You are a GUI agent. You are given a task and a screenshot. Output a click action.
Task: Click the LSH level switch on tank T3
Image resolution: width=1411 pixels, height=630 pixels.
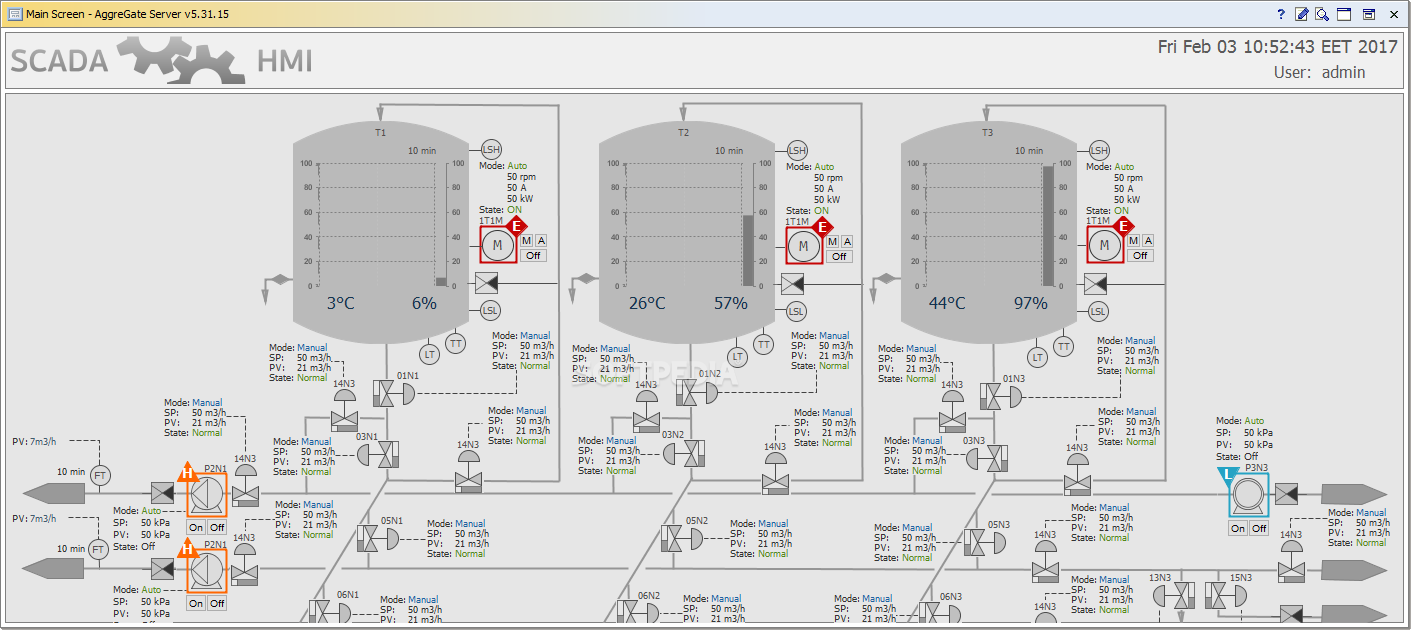click(x=1099, y=150)
